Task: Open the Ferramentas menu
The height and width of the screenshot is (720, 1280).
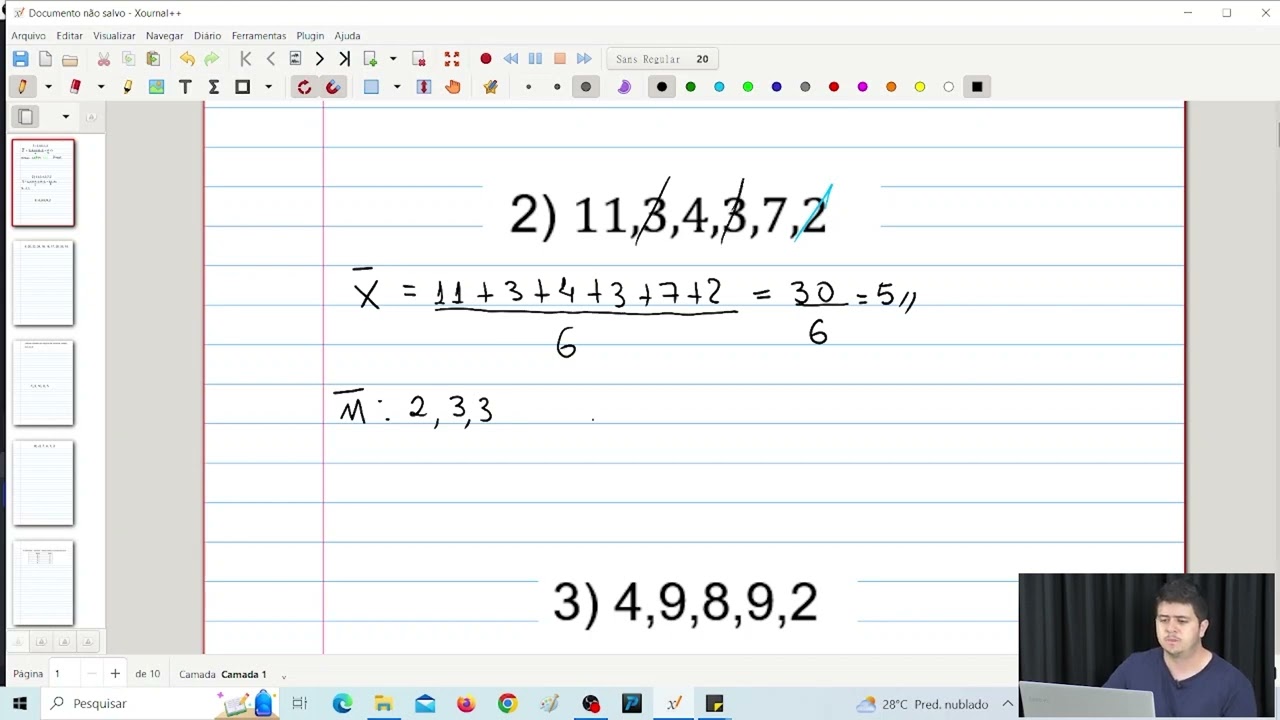Action: (258, 36)
